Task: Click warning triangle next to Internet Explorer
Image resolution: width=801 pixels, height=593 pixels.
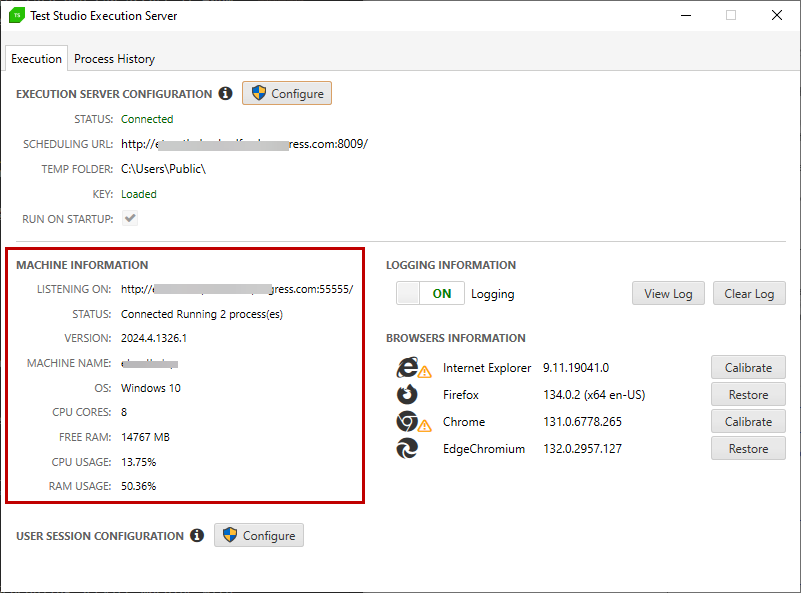Action: tap(425, 372)
